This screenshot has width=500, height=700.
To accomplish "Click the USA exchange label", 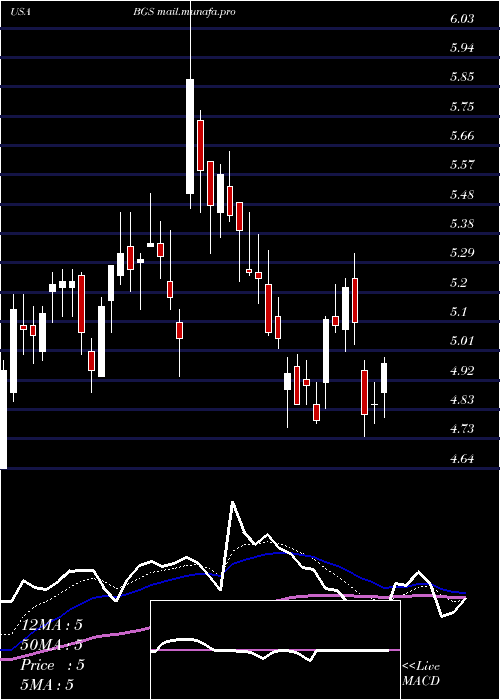I will [x=21, y=12].
